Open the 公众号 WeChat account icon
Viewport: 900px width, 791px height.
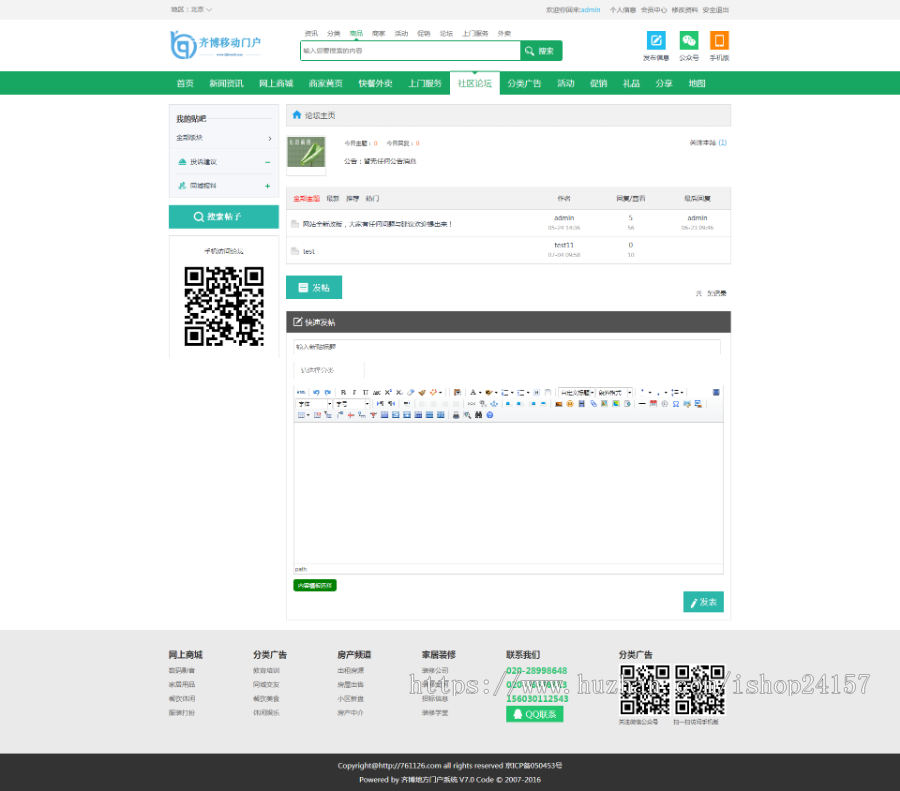(x=689, y=40)
